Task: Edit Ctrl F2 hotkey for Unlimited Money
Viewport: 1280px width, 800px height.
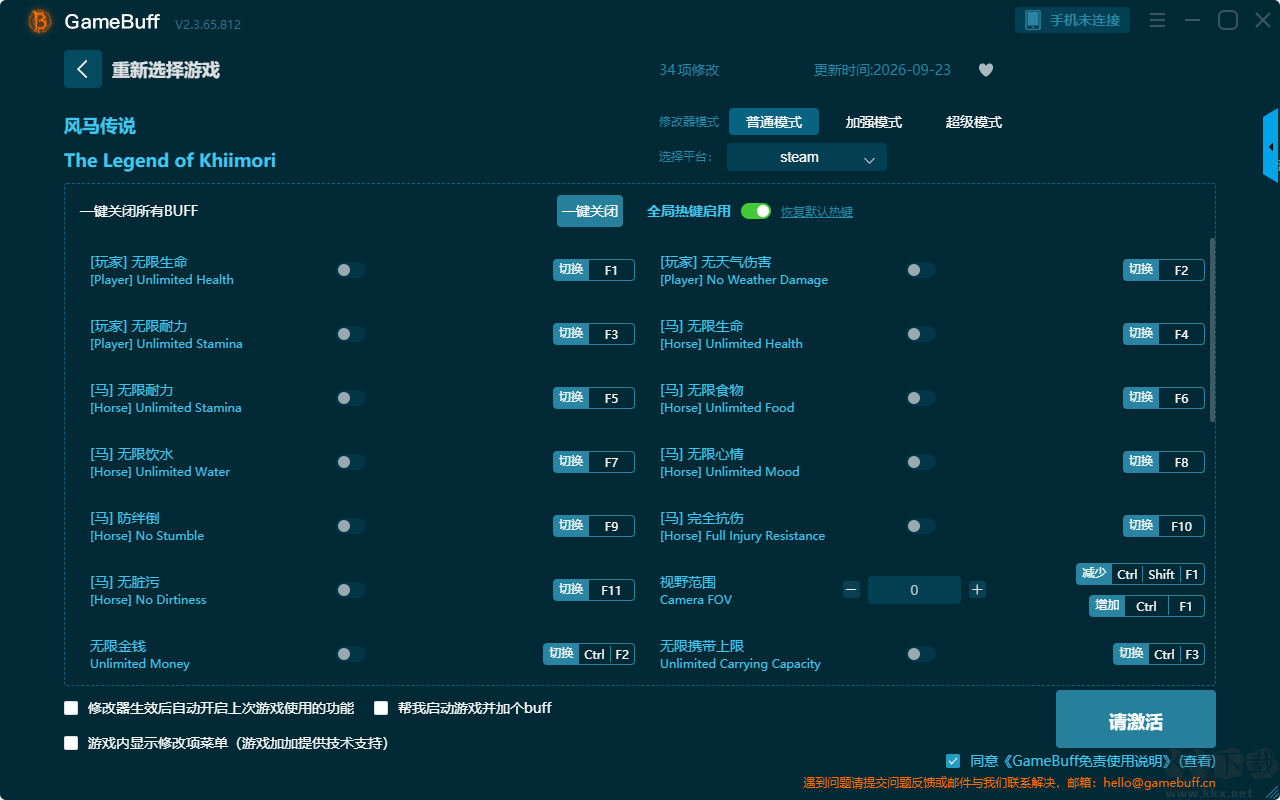Action: [589, 654]
